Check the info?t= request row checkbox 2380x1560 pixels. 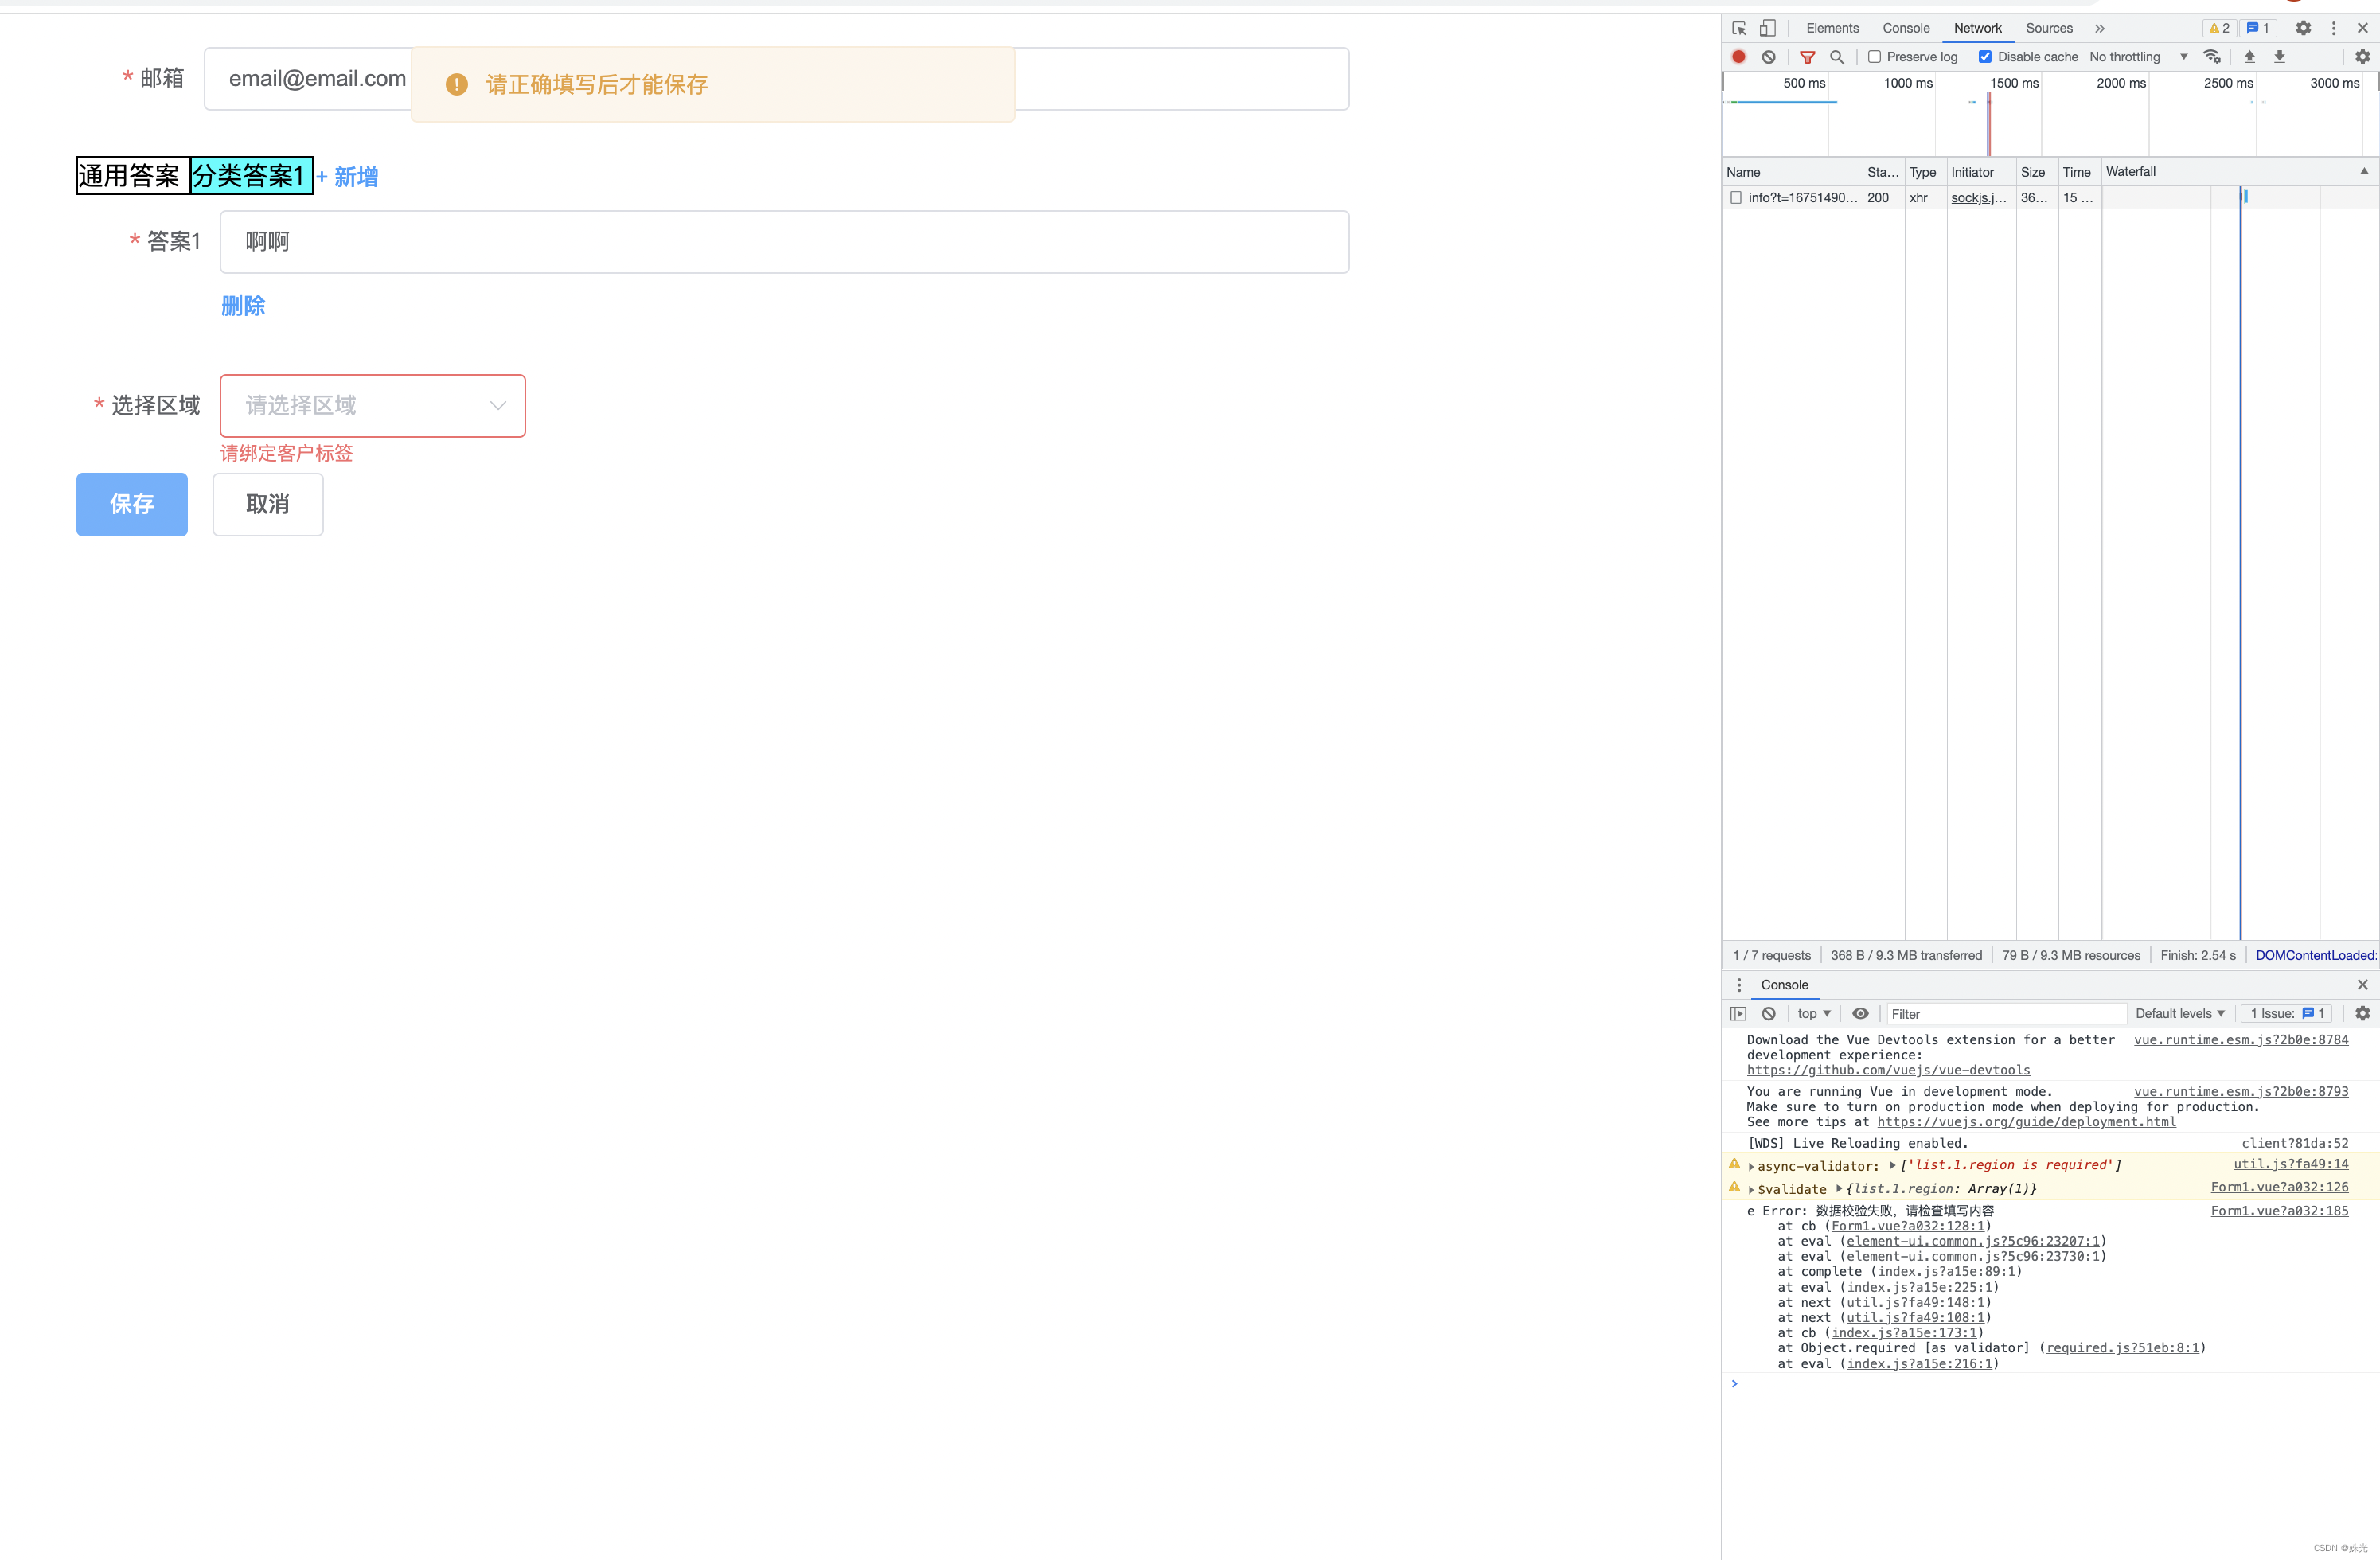click(x=1736, y=198)
